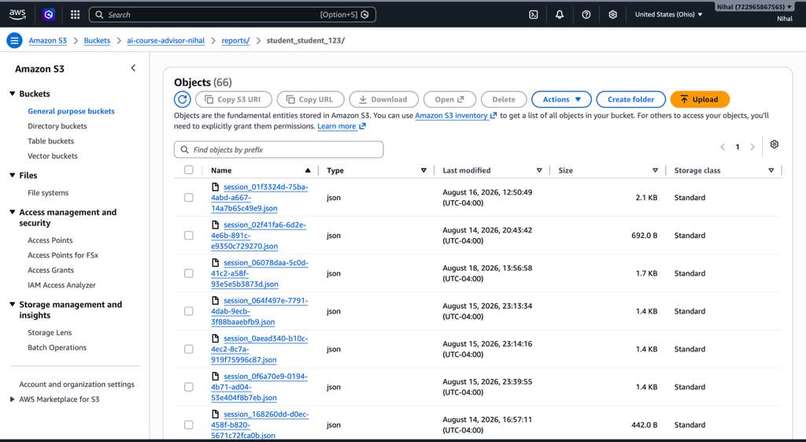Check the session_06078daa row checkbox
The width and height of the screenshot is (806, 442).
(x=189, y=273)
